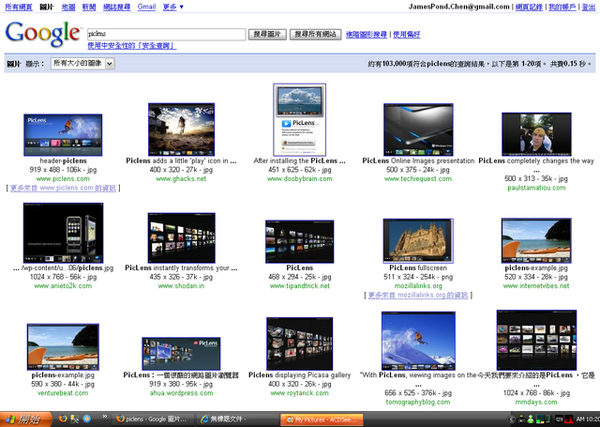Open the techiequest.com presentation thumbnail

(x=418, y=130)
